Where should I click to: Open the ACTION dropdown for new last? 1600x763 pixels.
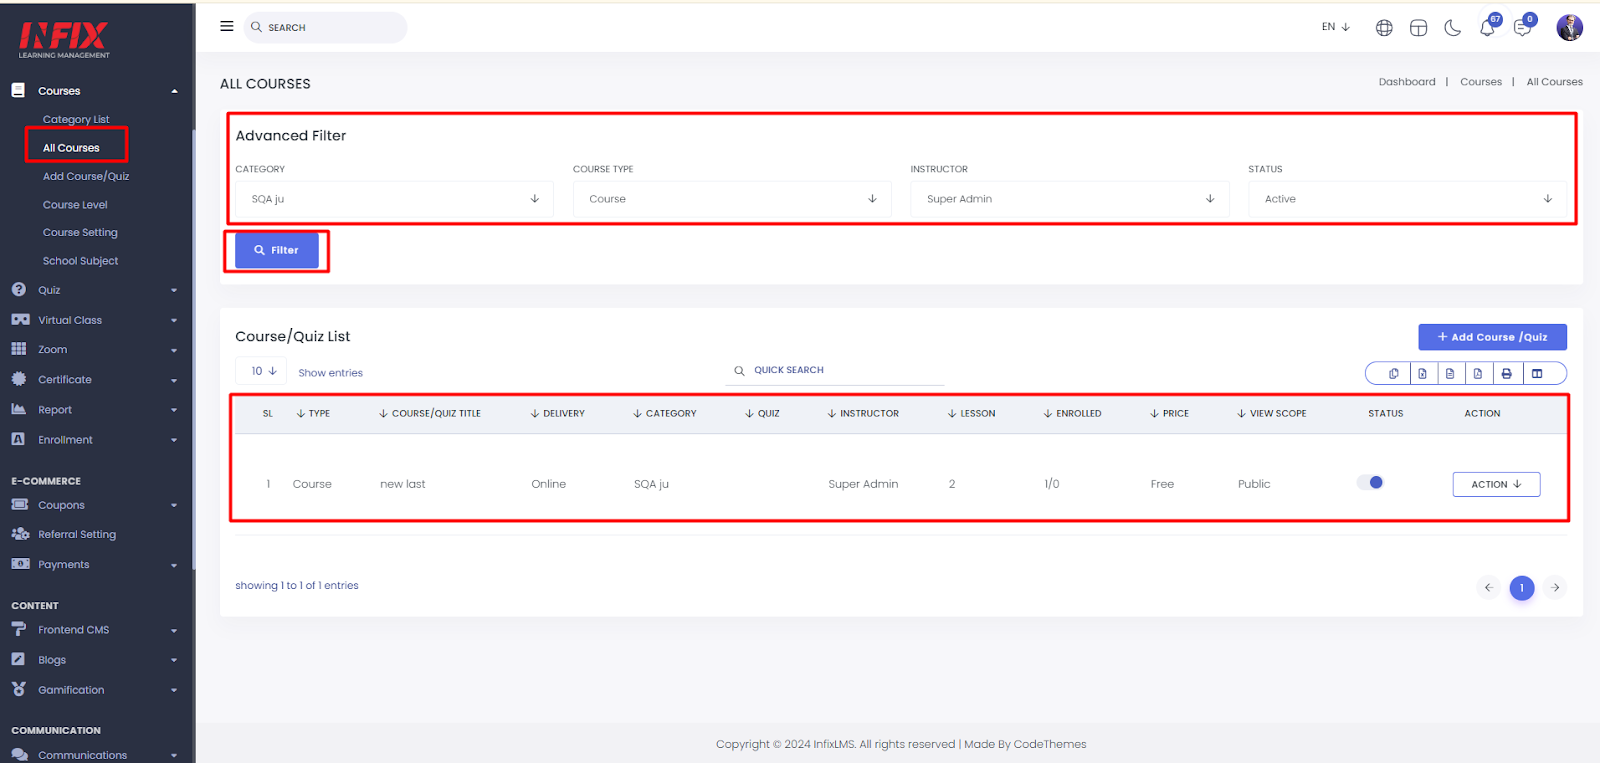click(1496, 484)
